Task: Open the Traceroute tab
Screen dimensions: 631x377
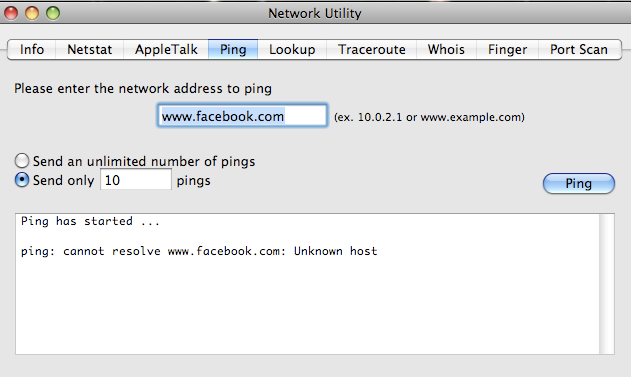Action: pos(371,49)
